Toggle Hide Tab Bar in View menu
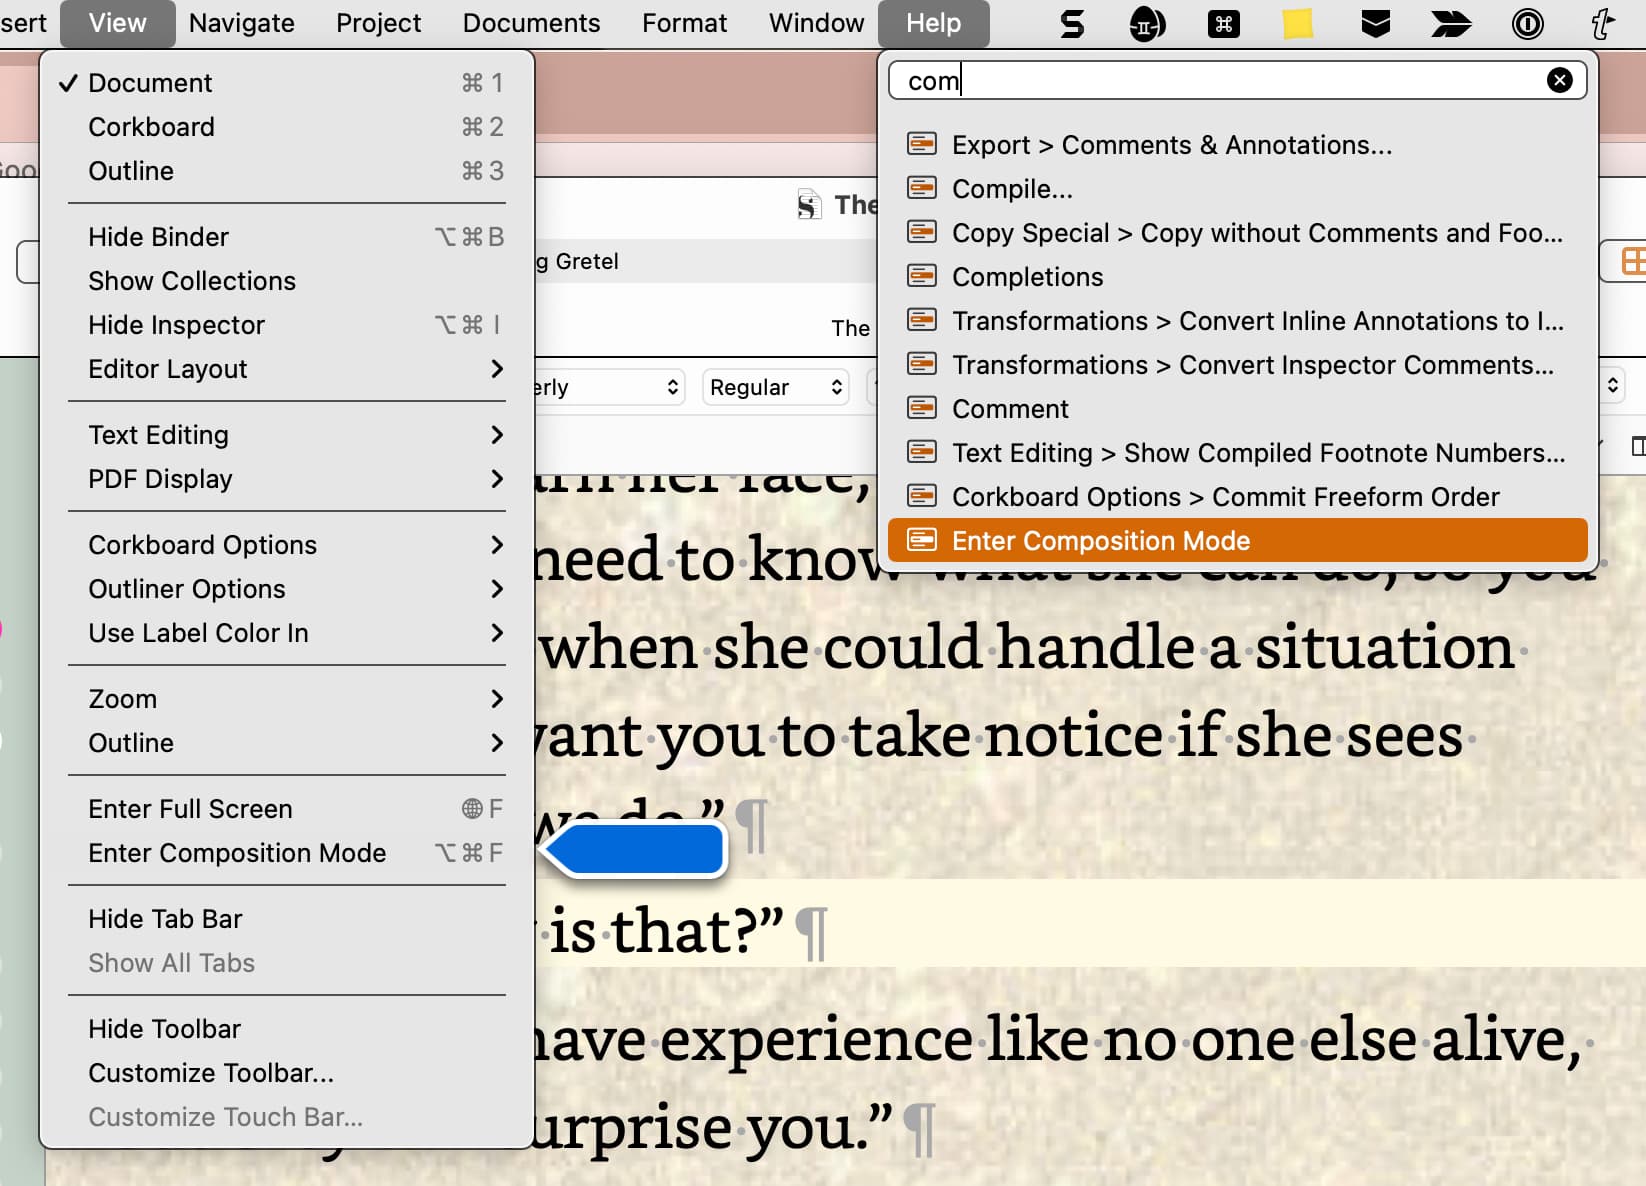 [x=286, y=919]
